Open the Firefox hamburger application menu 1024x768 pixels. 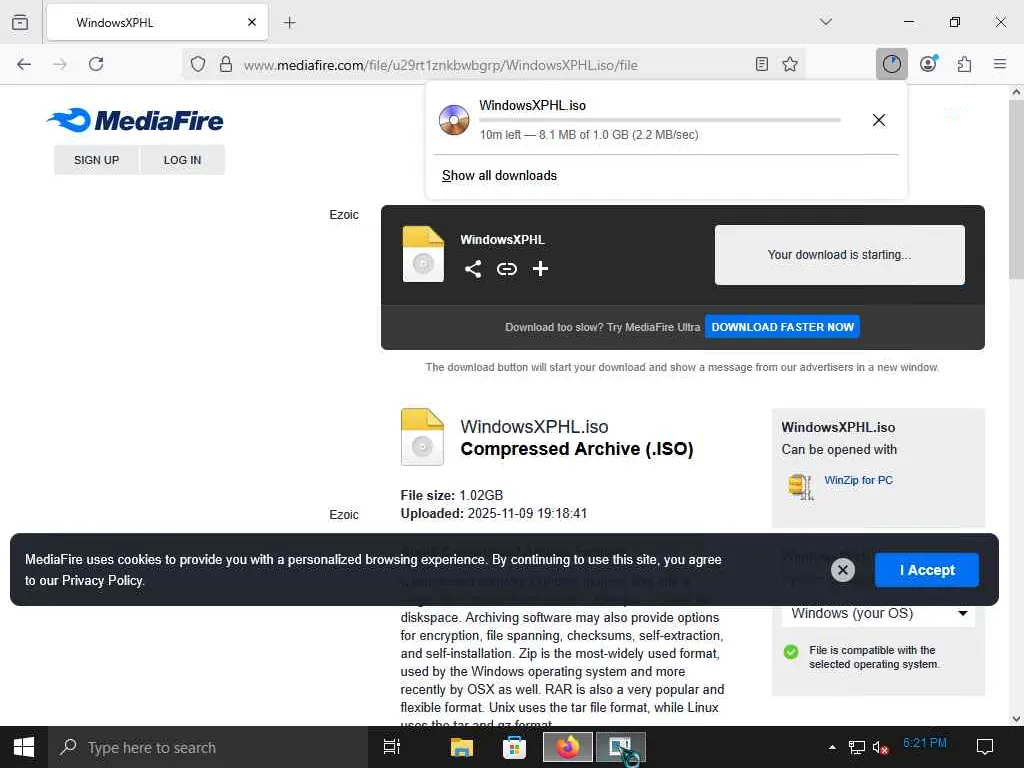coord(999,64)
